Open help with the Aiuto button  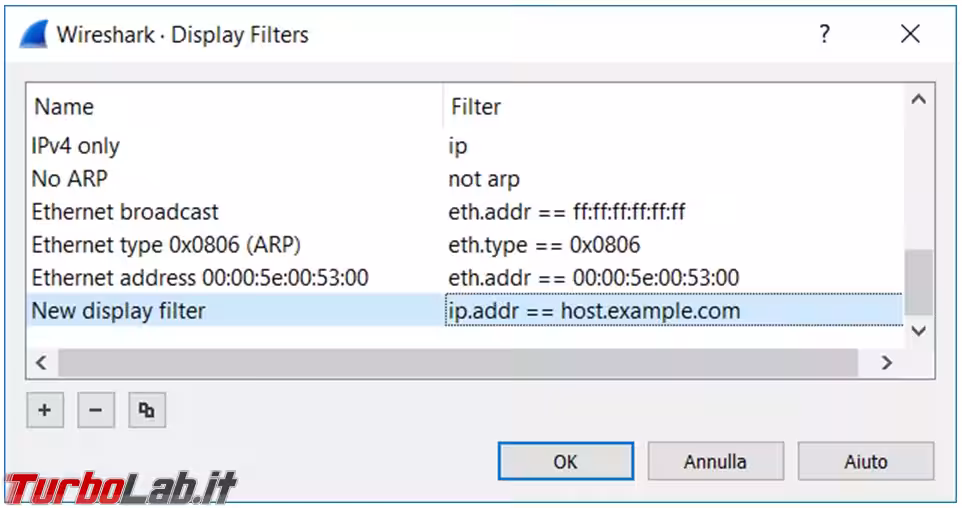[865, 462]
